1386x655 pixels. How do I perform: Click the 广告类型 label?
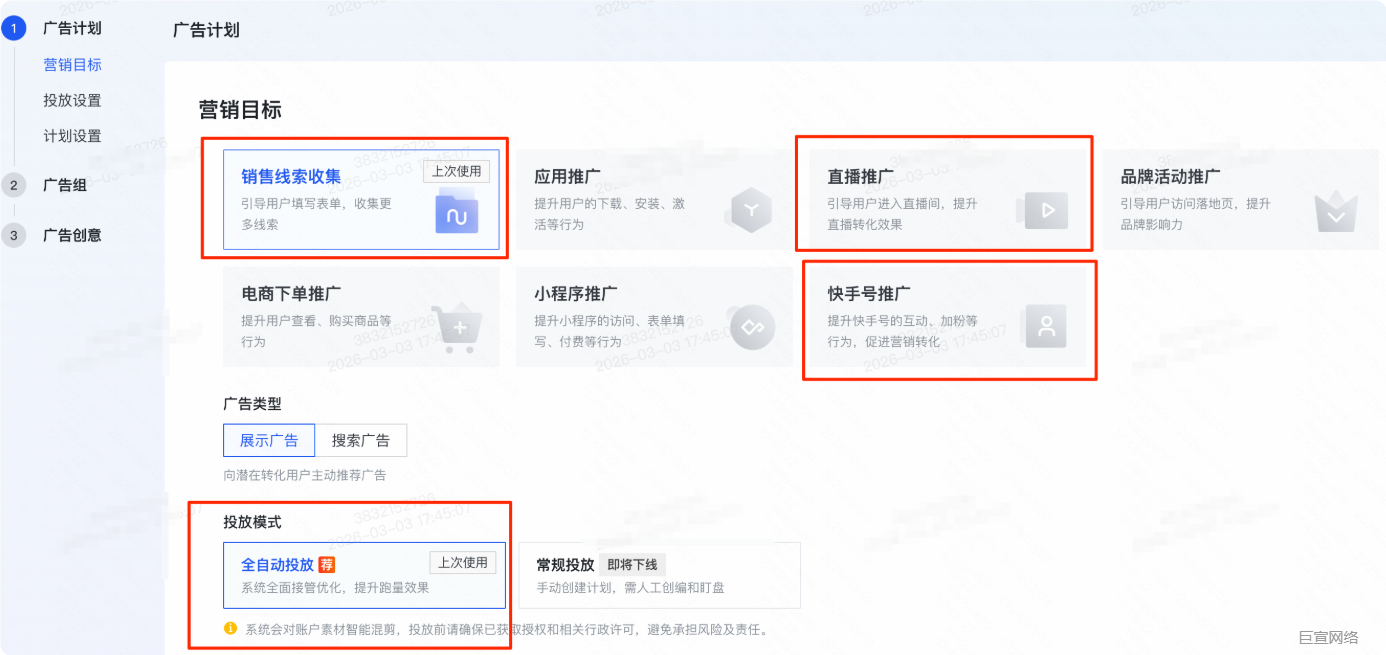click(252, 404)
